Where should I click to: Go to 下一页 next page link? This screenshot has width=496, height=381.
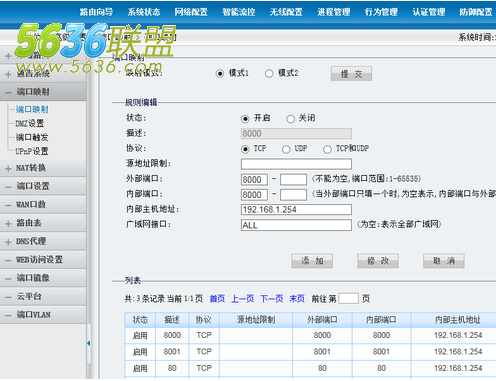(x=272, y=299)
